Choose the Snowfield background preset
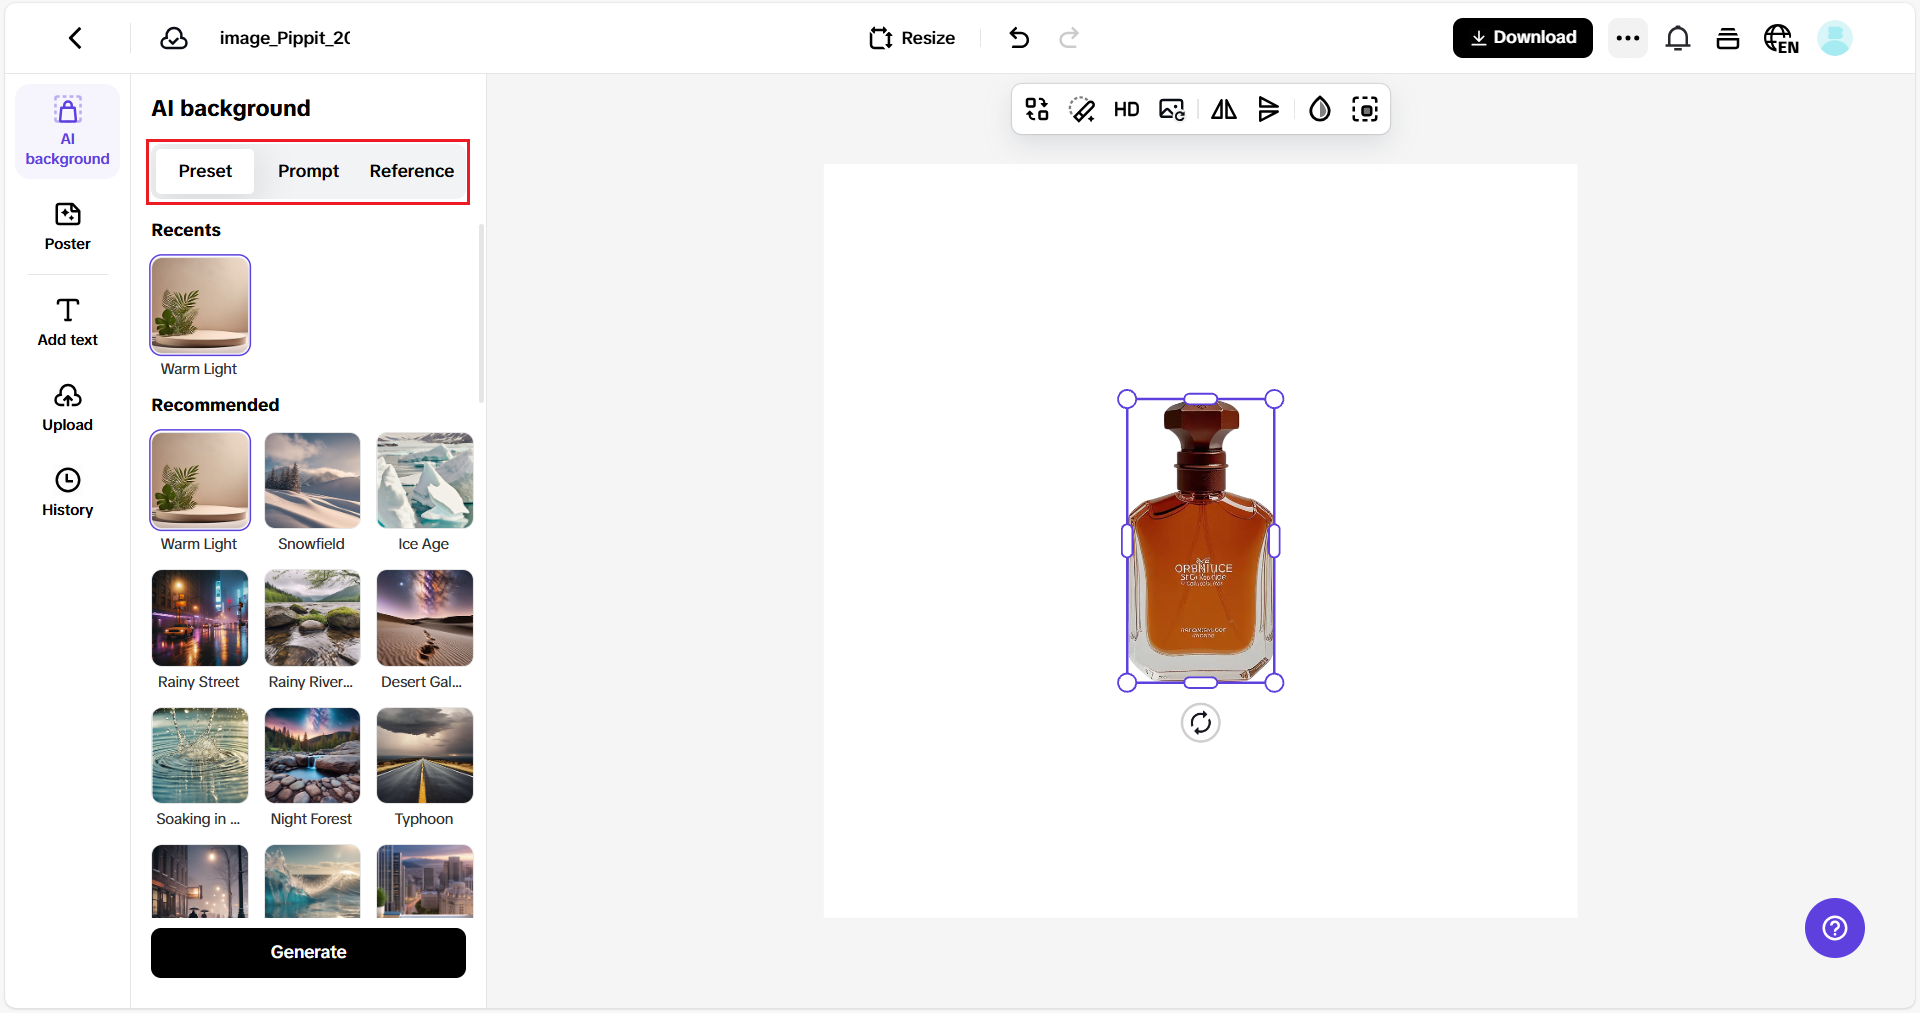Screen dimensions: 1920x1013 click(x=312, y=480)
